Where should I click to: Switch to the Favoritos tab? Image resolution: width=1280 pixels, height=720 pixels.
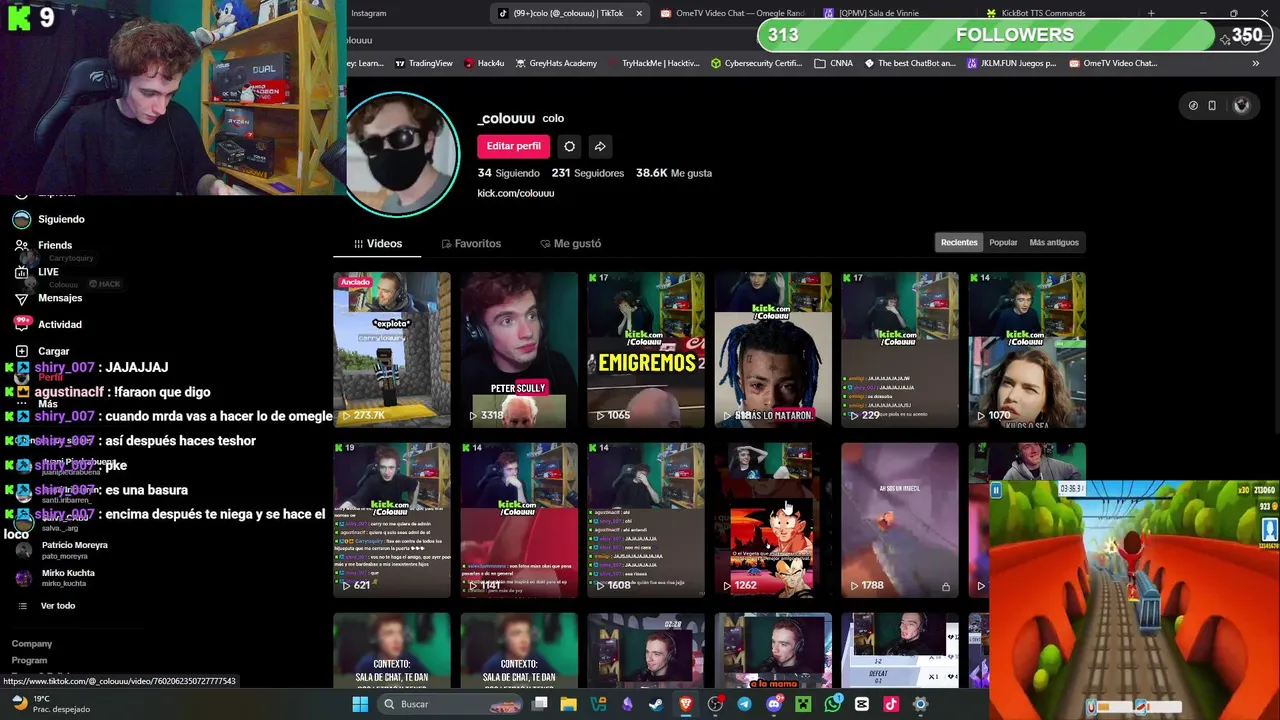tap(471, 243)
